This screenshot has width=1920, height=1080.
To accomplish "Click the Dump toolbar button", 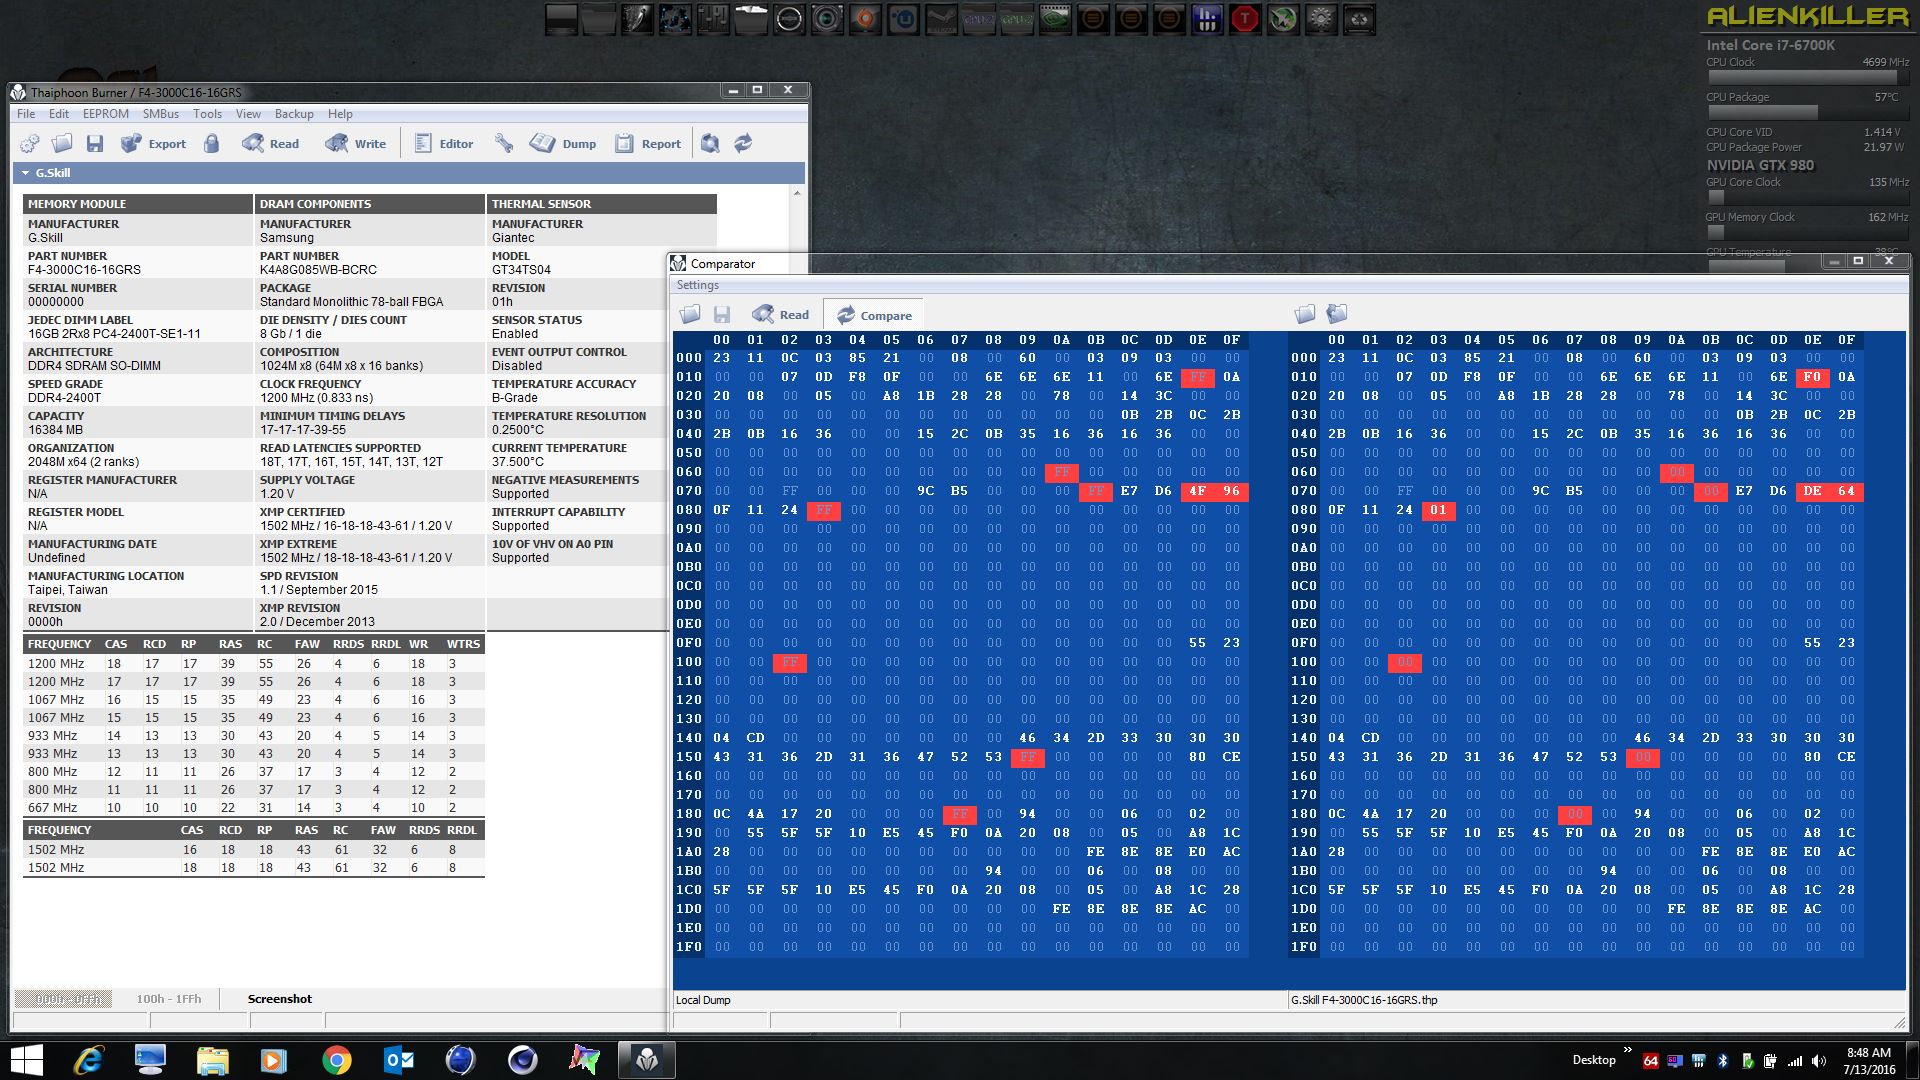I will 563,144.
